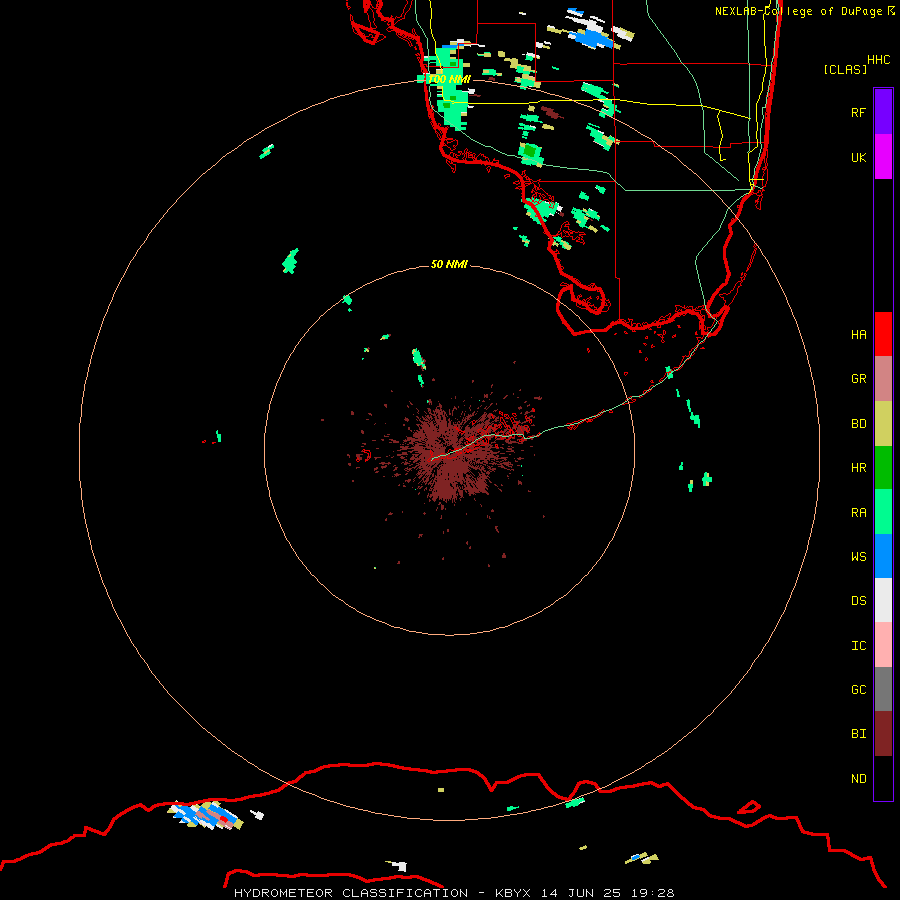Click the RF purple legend swatch
The height and width of the screenshot is (900, 900).
(883, 112)
